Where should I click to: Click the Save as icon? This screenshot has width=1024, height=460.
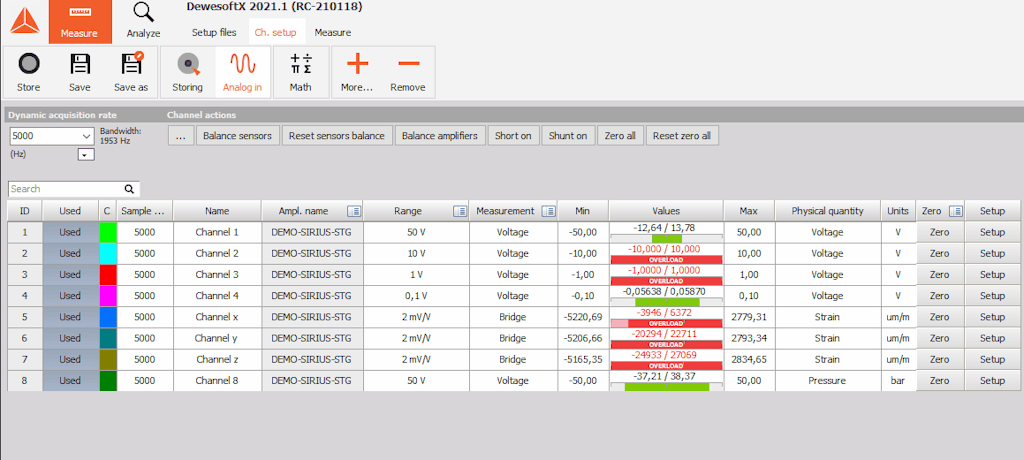click(x=132, y=63)
